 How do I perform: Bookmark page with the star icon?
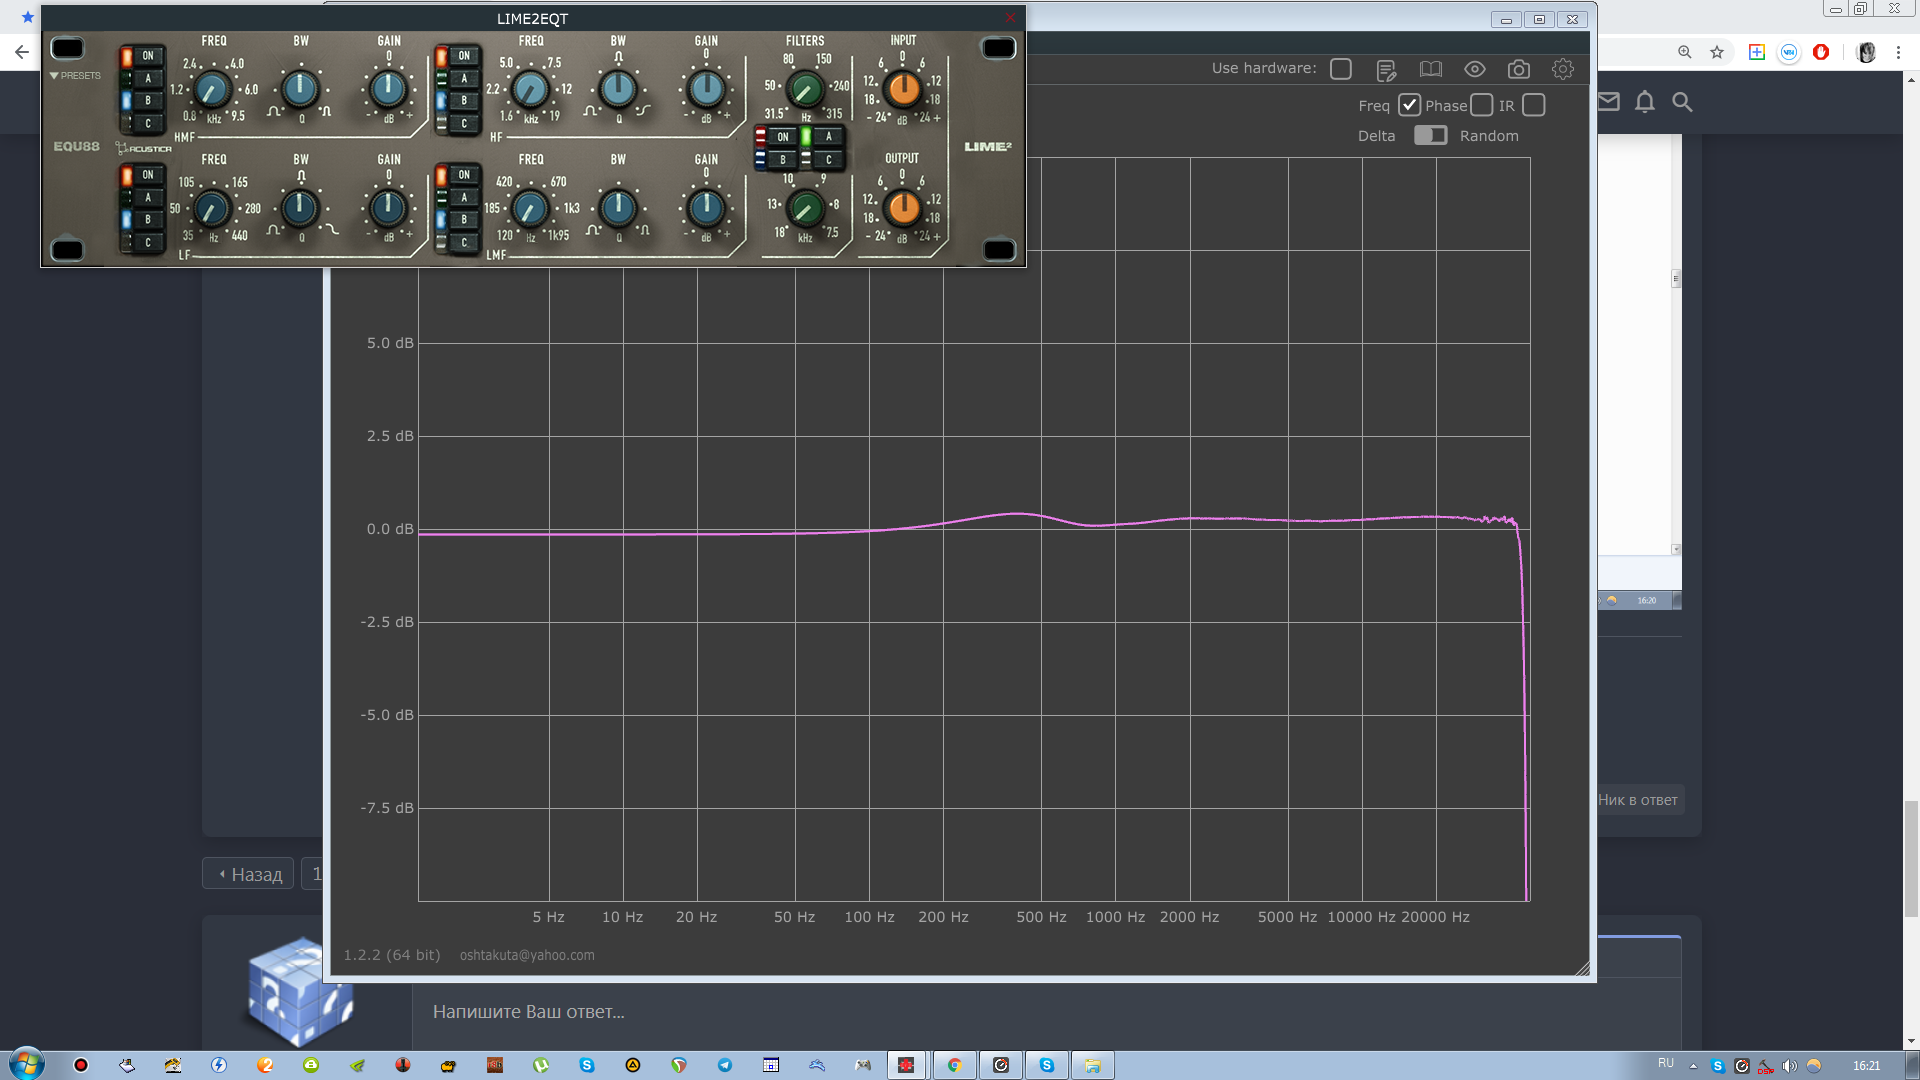[1717, 52]
